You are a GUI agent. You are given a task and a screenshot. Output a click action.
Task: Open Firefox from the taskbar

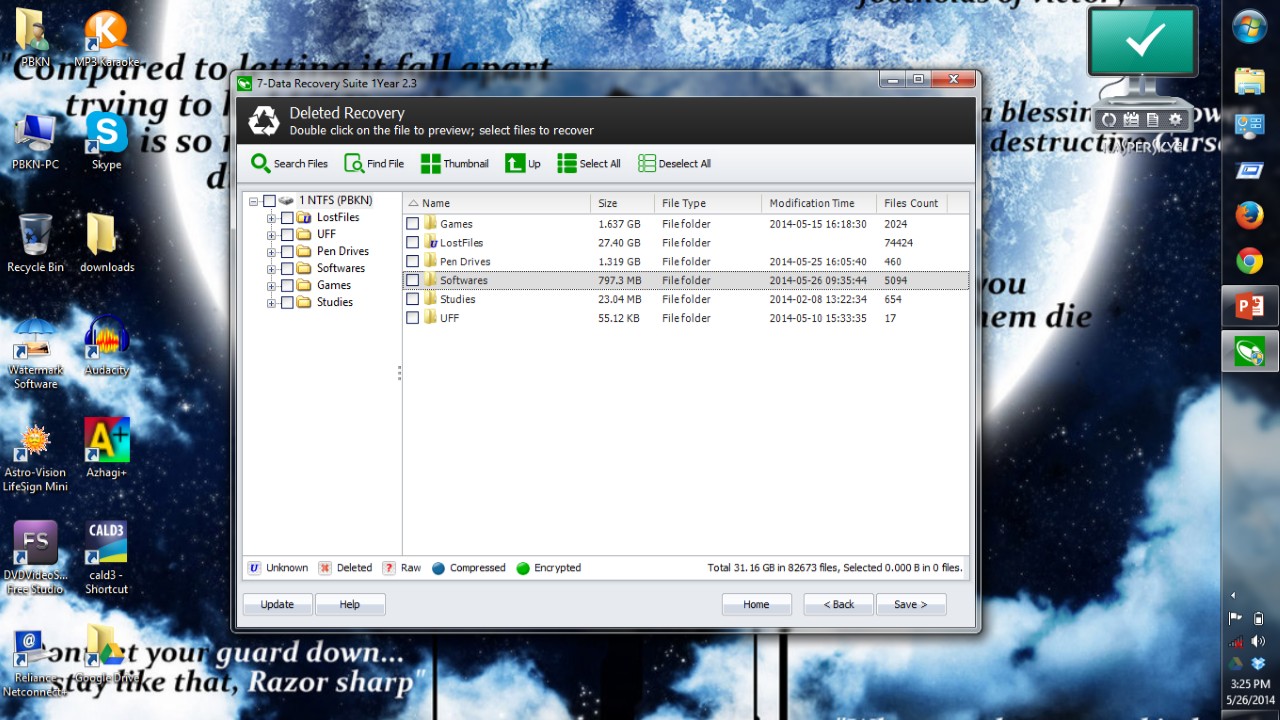click(1249, 215)
